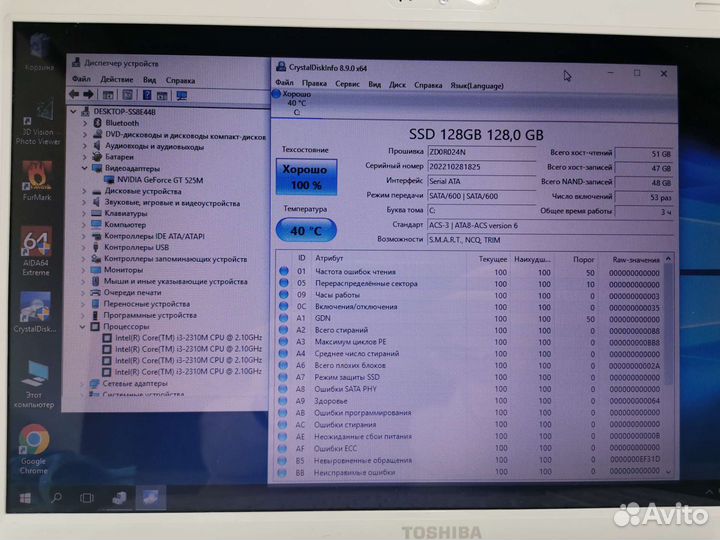Select the Часы работы attribute row

(x=470, y=295)
